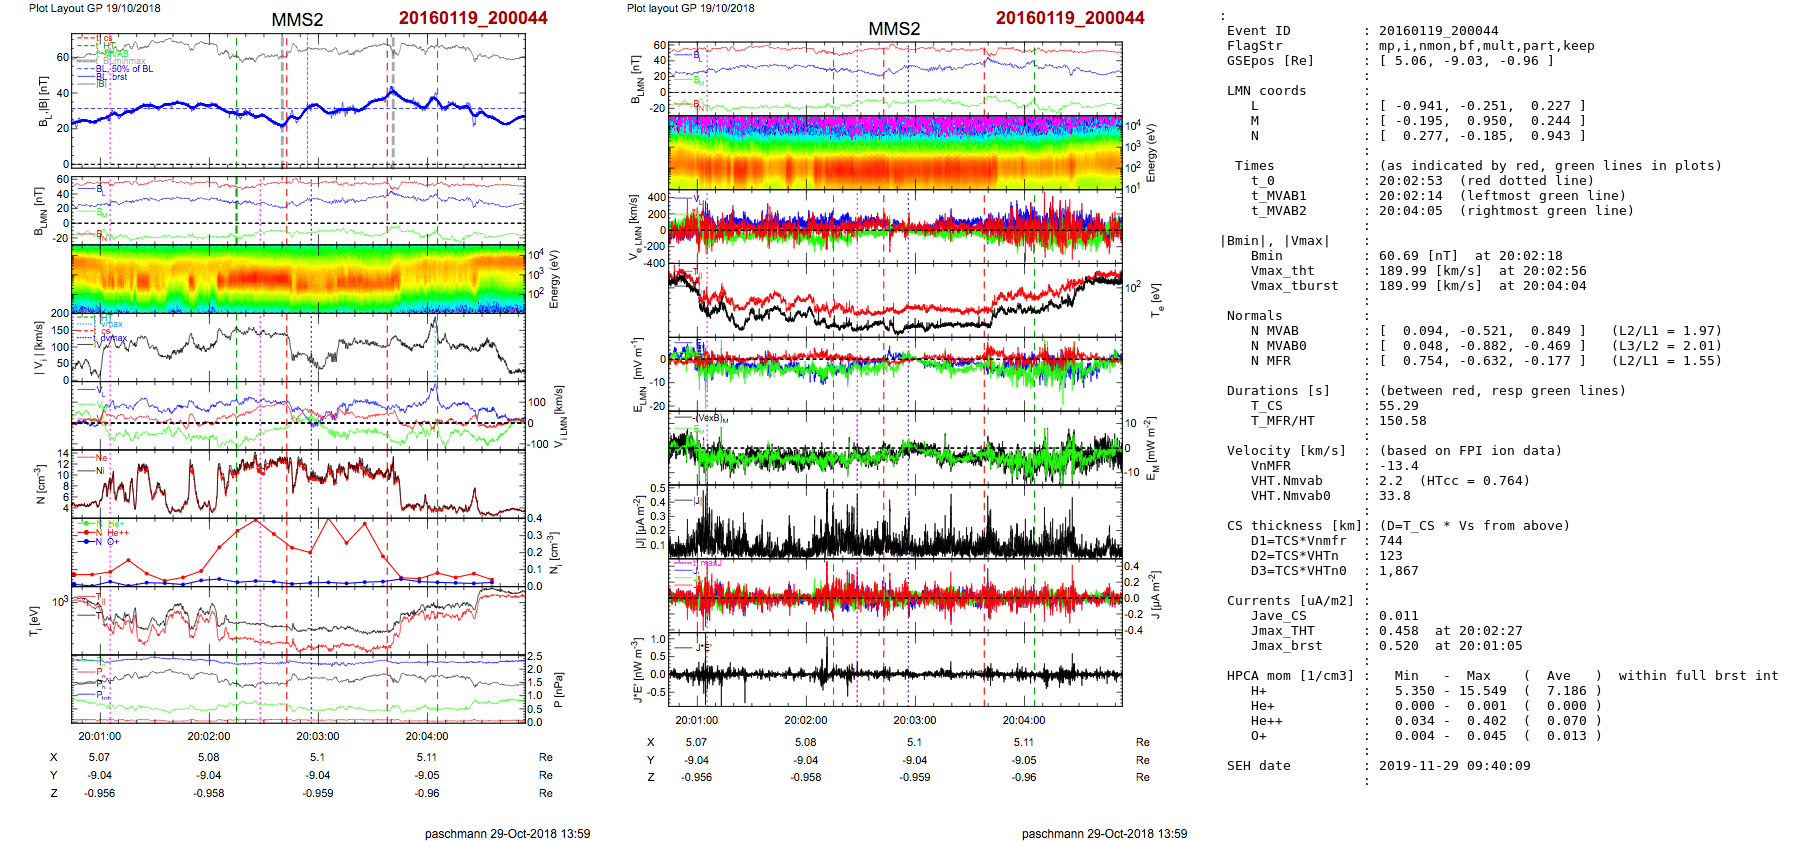1804x841 pixels.
Task: Click the red 20160119_200044 title on right plot
Action: click(x=1070, y=18)
